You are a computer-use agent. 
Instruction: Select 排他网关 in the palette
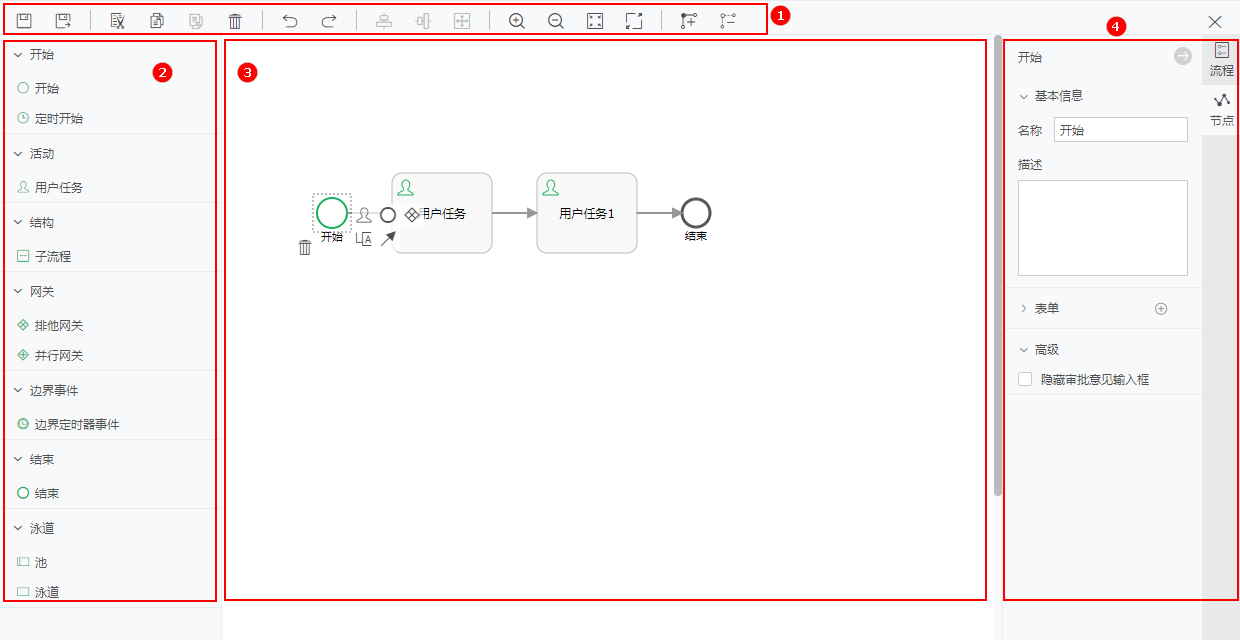click(x=58, y=326)
